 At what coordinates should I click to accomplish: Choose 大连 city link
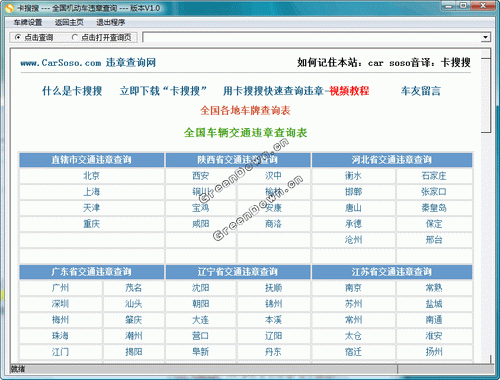click(201, 320)
